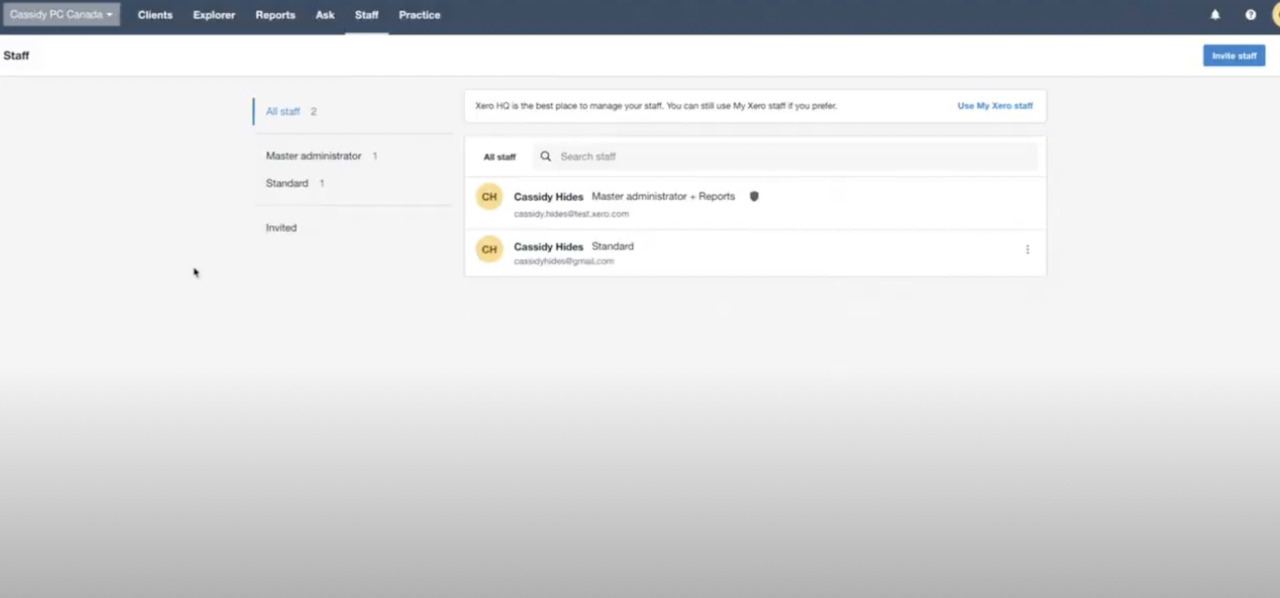Open the Practice menu

click(x=419, y=15)
